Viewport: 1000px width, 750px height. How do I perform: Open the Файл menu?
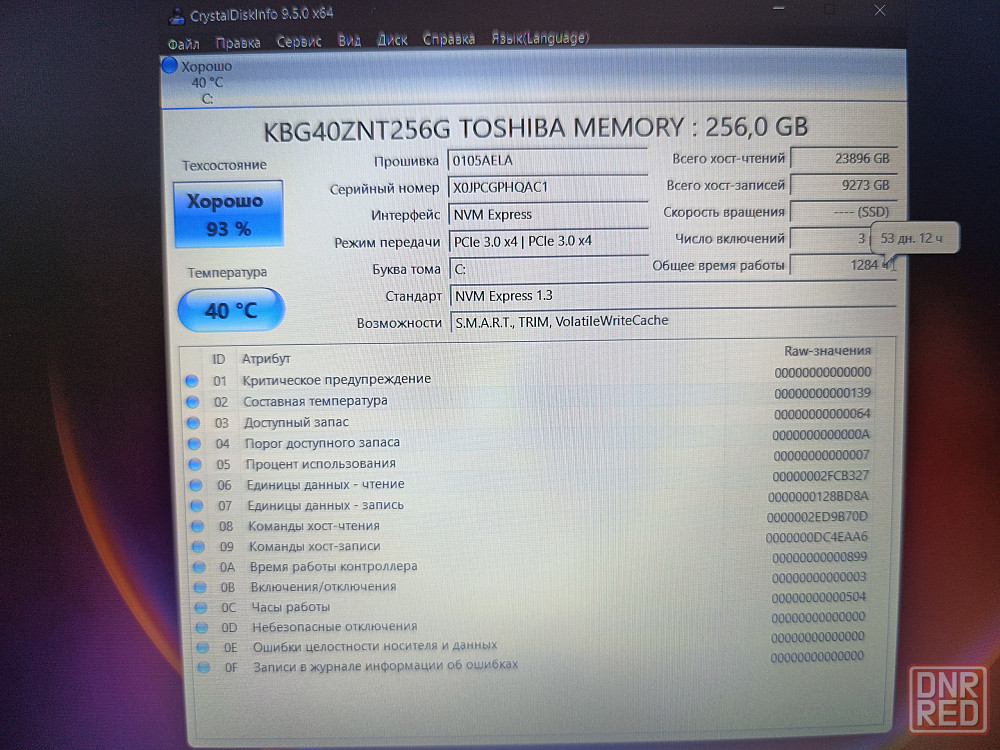184,44
